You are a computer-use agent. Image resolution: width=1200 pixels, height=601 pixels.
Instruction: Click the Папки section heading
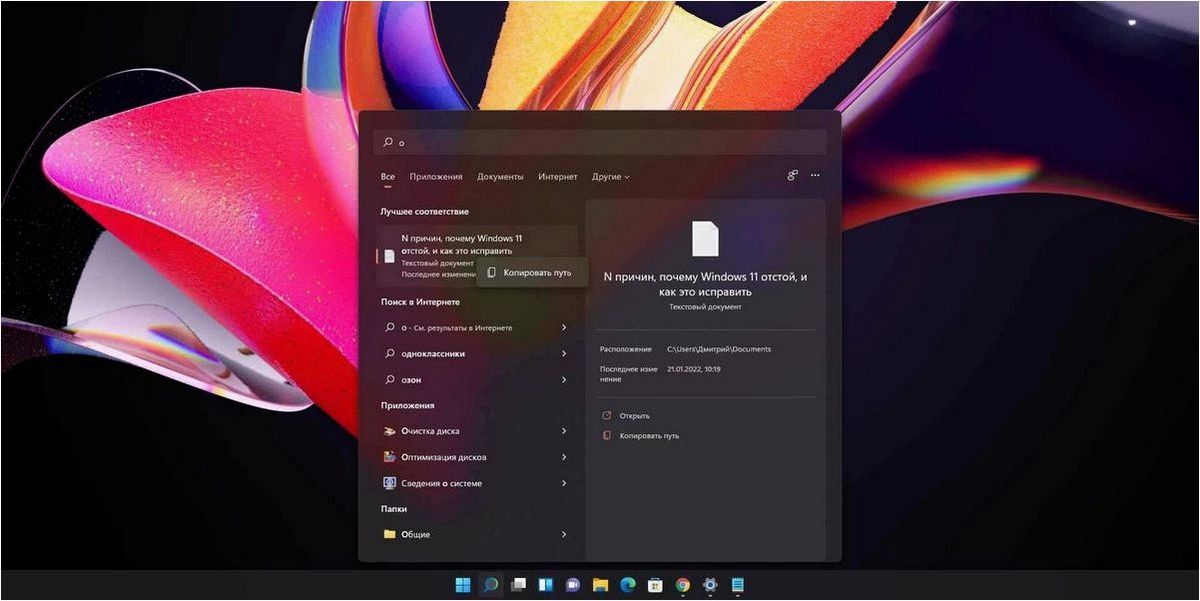tap(394, 508)
